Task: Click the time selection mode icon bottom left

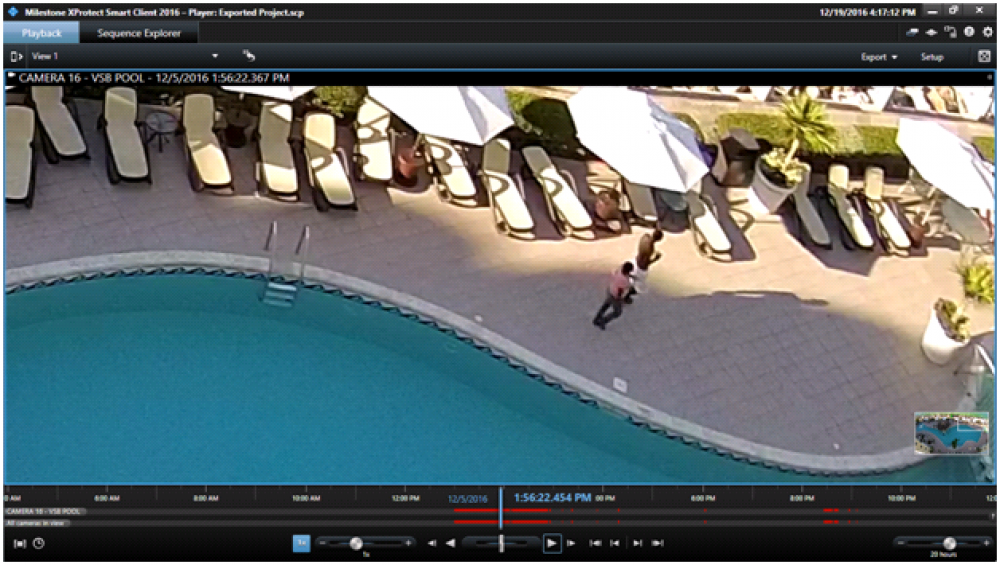Action: (x=20, y=543)
